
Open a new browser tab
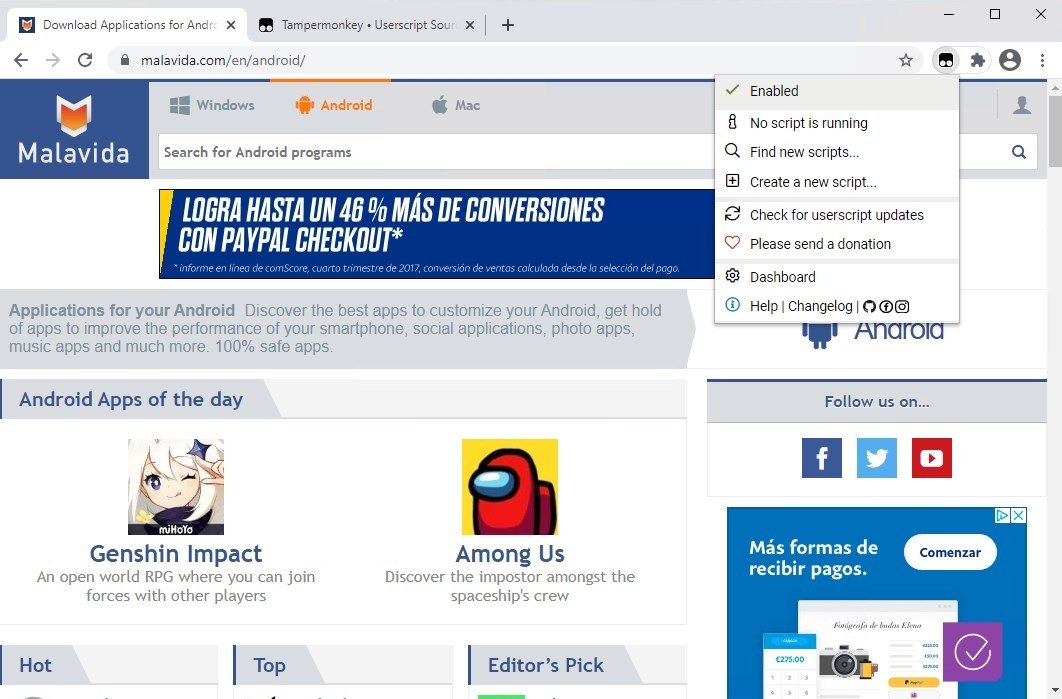coord(508,25)
